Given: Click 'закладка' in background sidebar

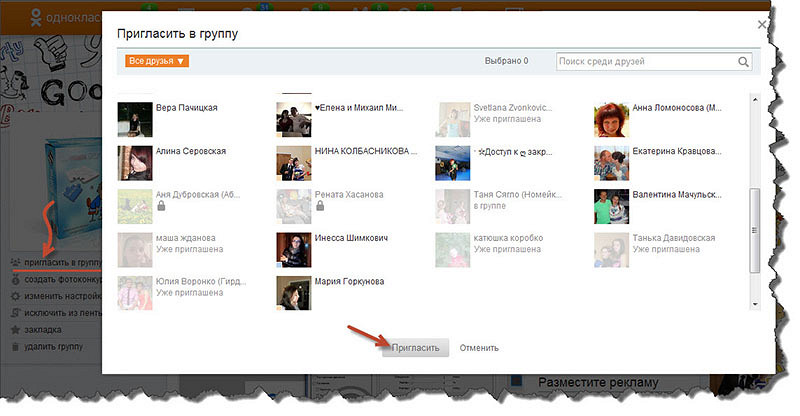Looking at the screenshot, I should (43, 330).
